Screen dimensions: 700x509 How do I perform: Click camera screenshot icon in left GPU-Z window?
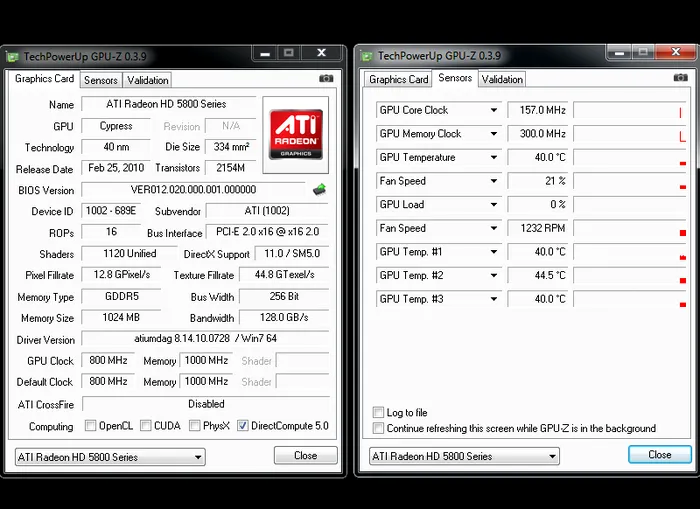pyautogui.click(x=326, y=79)
